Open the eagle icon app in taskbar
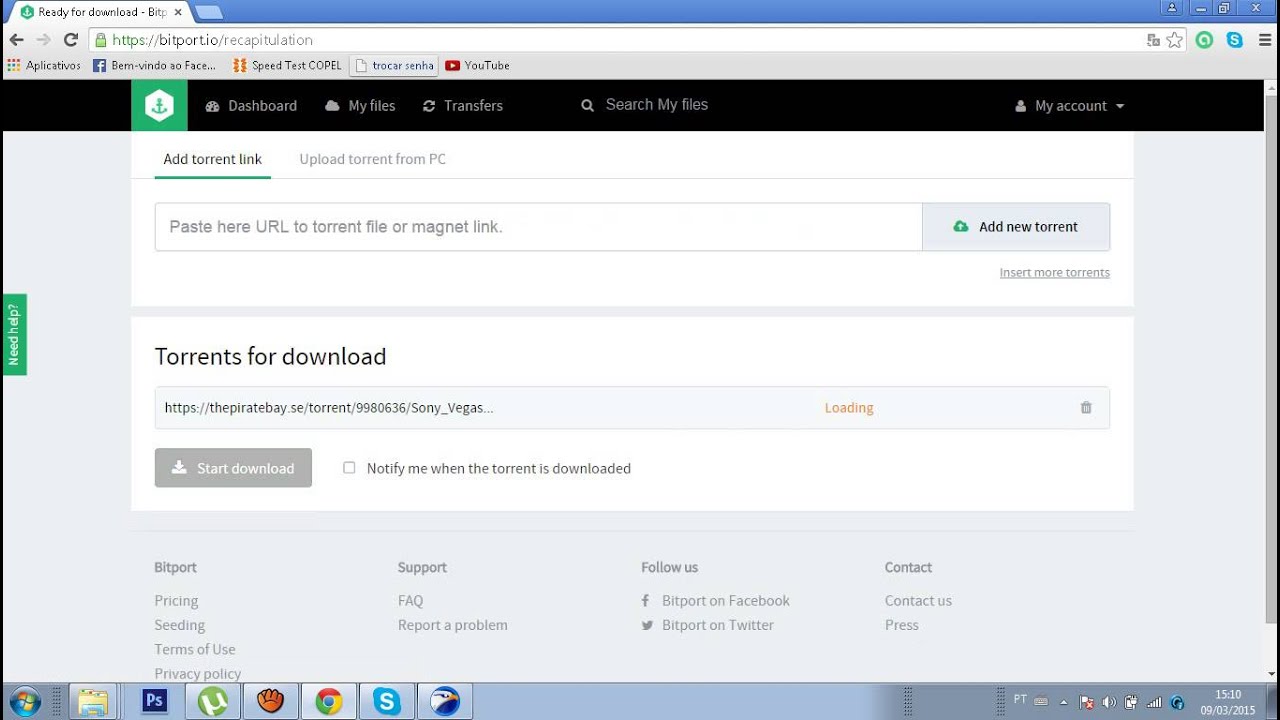 (445, 701)
